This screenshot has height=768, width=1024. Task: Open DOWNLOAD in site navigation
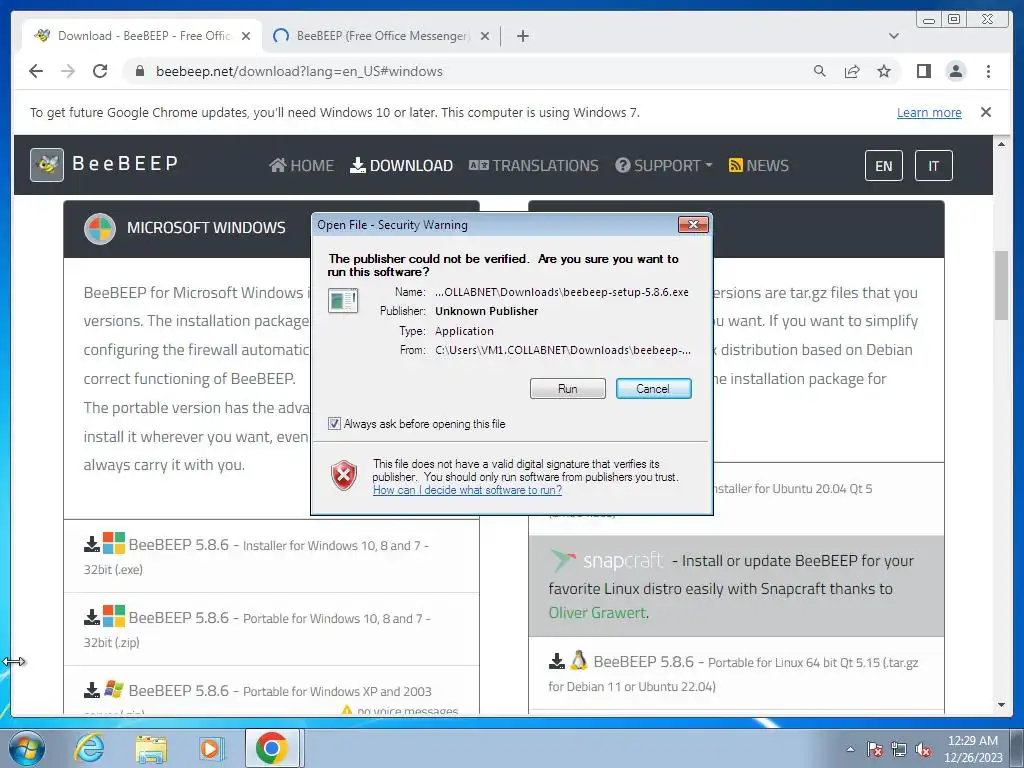coord(401,165)
